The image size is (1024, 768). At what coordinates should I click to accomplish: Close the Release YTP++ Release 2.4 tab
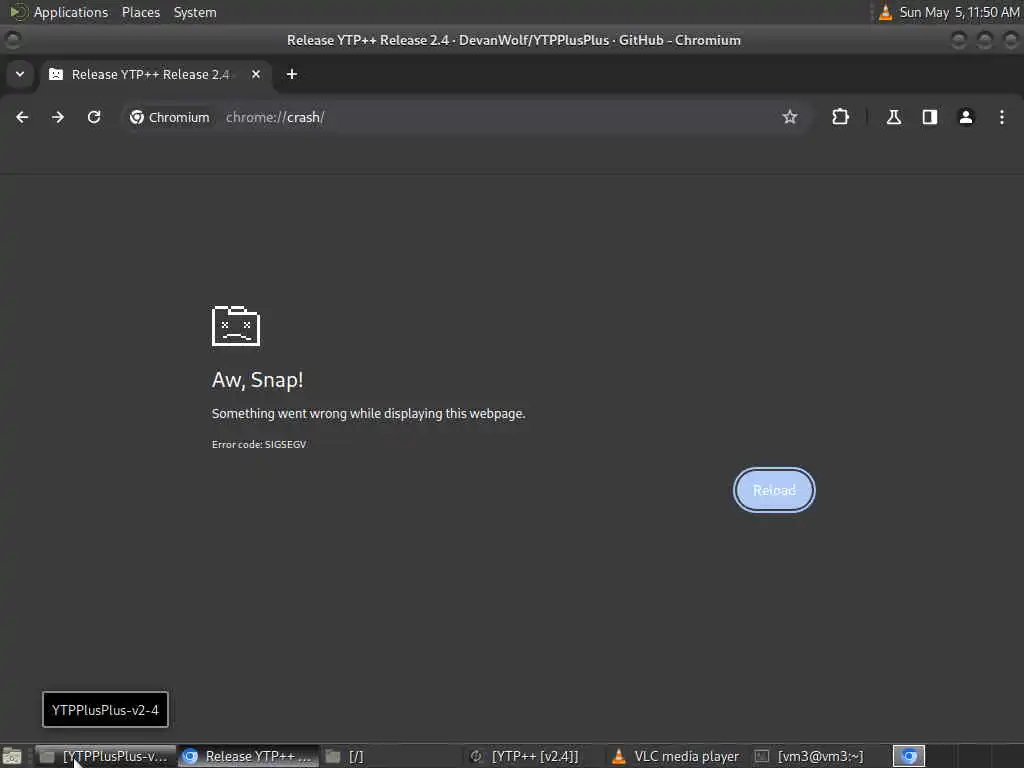click(x=256, y=74)
